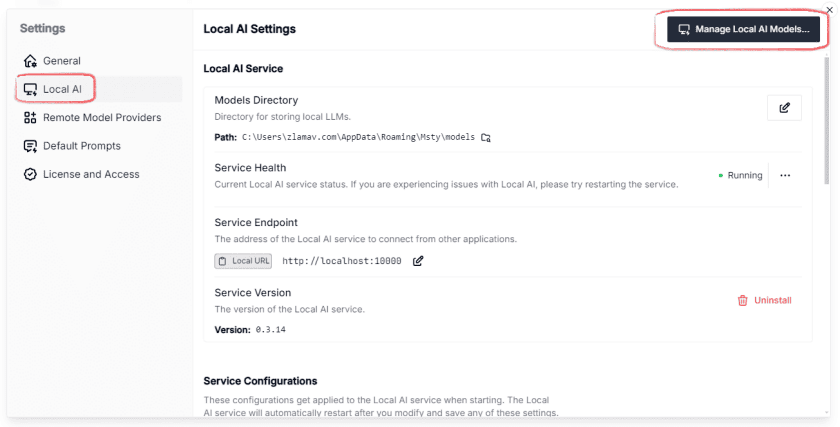Open the models folder icon beside the path
Screen dimensions: 840x427
tap(486, 137)
